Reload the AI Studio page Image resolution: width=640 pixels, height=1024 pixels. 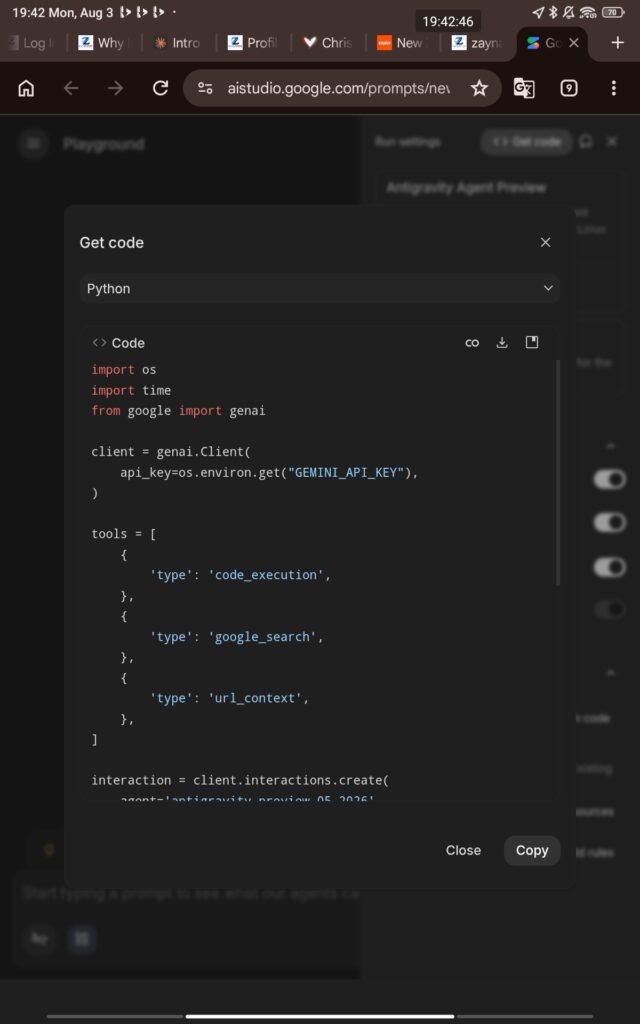161,88
